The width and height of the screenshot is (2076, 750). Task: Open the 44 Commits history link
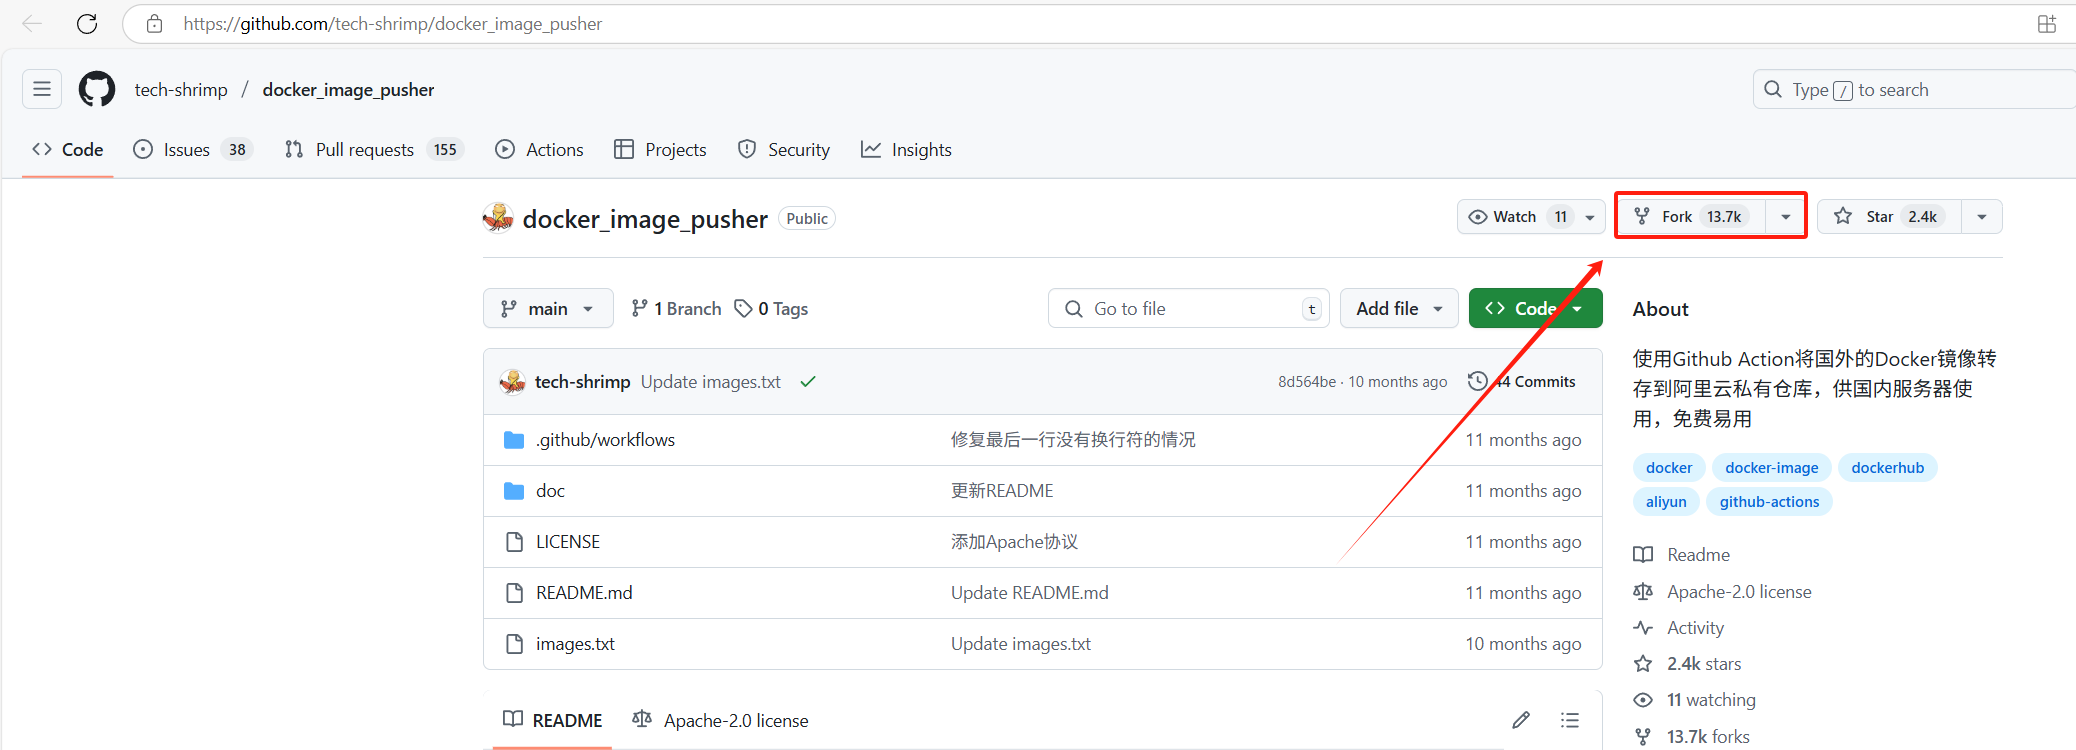point(1522,381)
